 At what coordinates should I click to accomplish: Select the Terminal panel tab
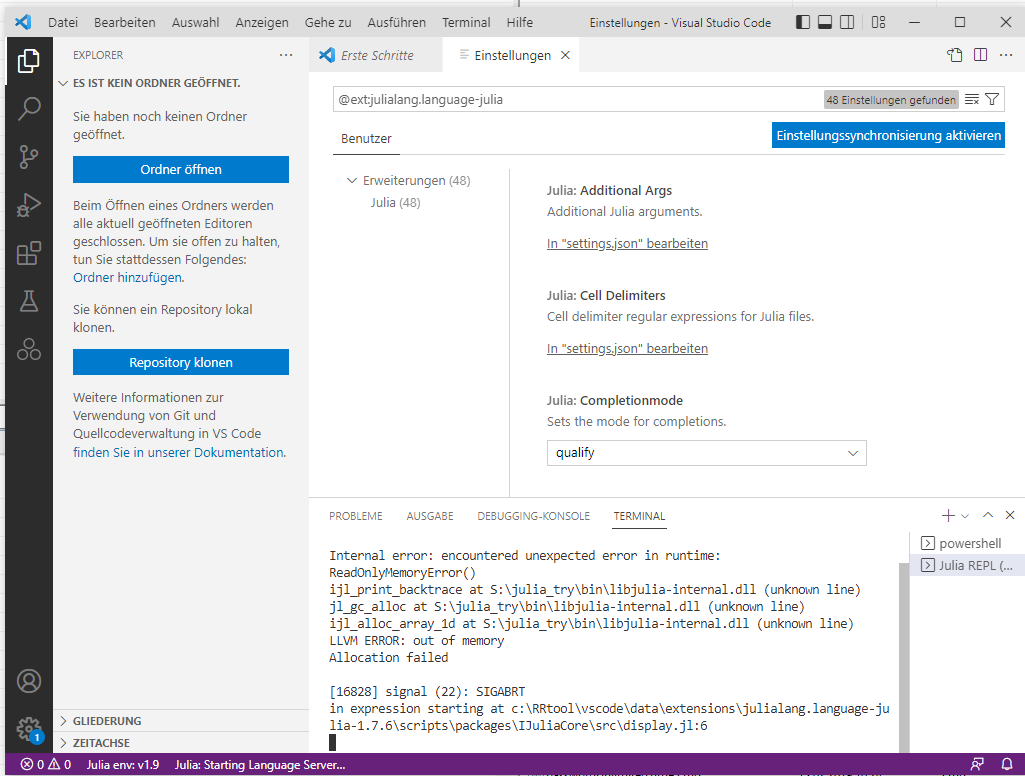(x=639, y=516)
